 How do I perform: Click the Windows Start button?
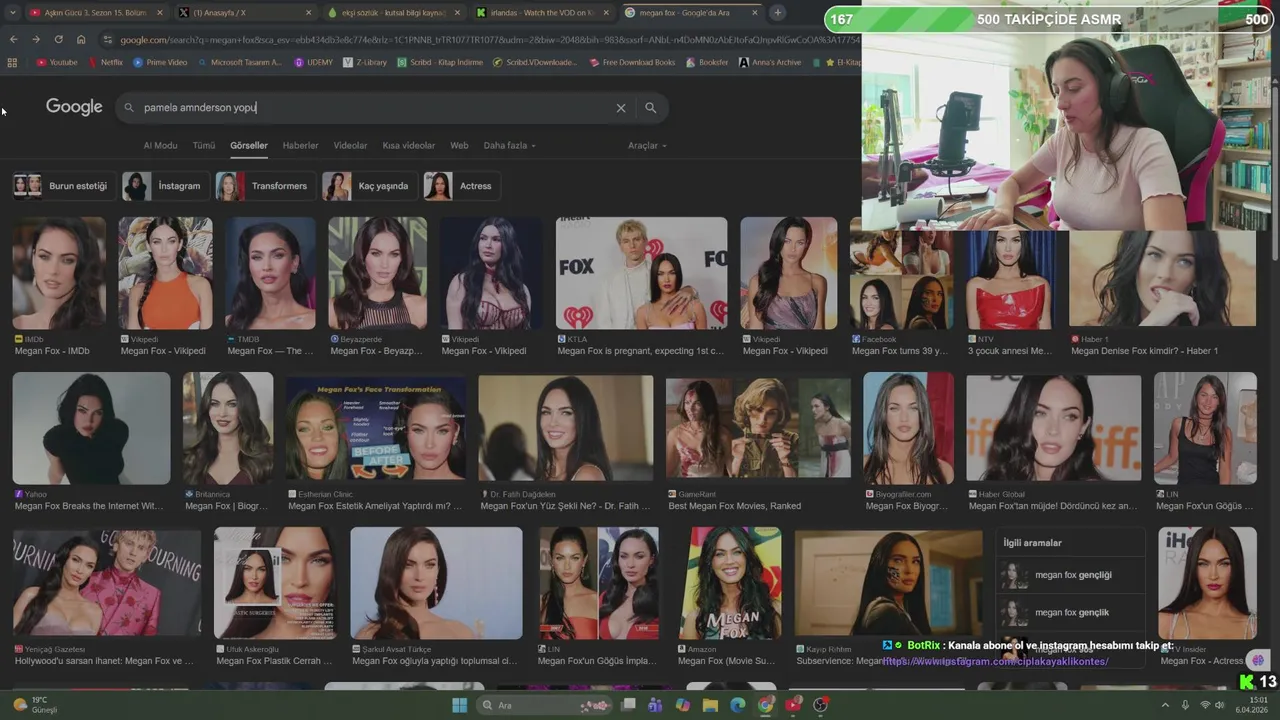pos(459,705)
